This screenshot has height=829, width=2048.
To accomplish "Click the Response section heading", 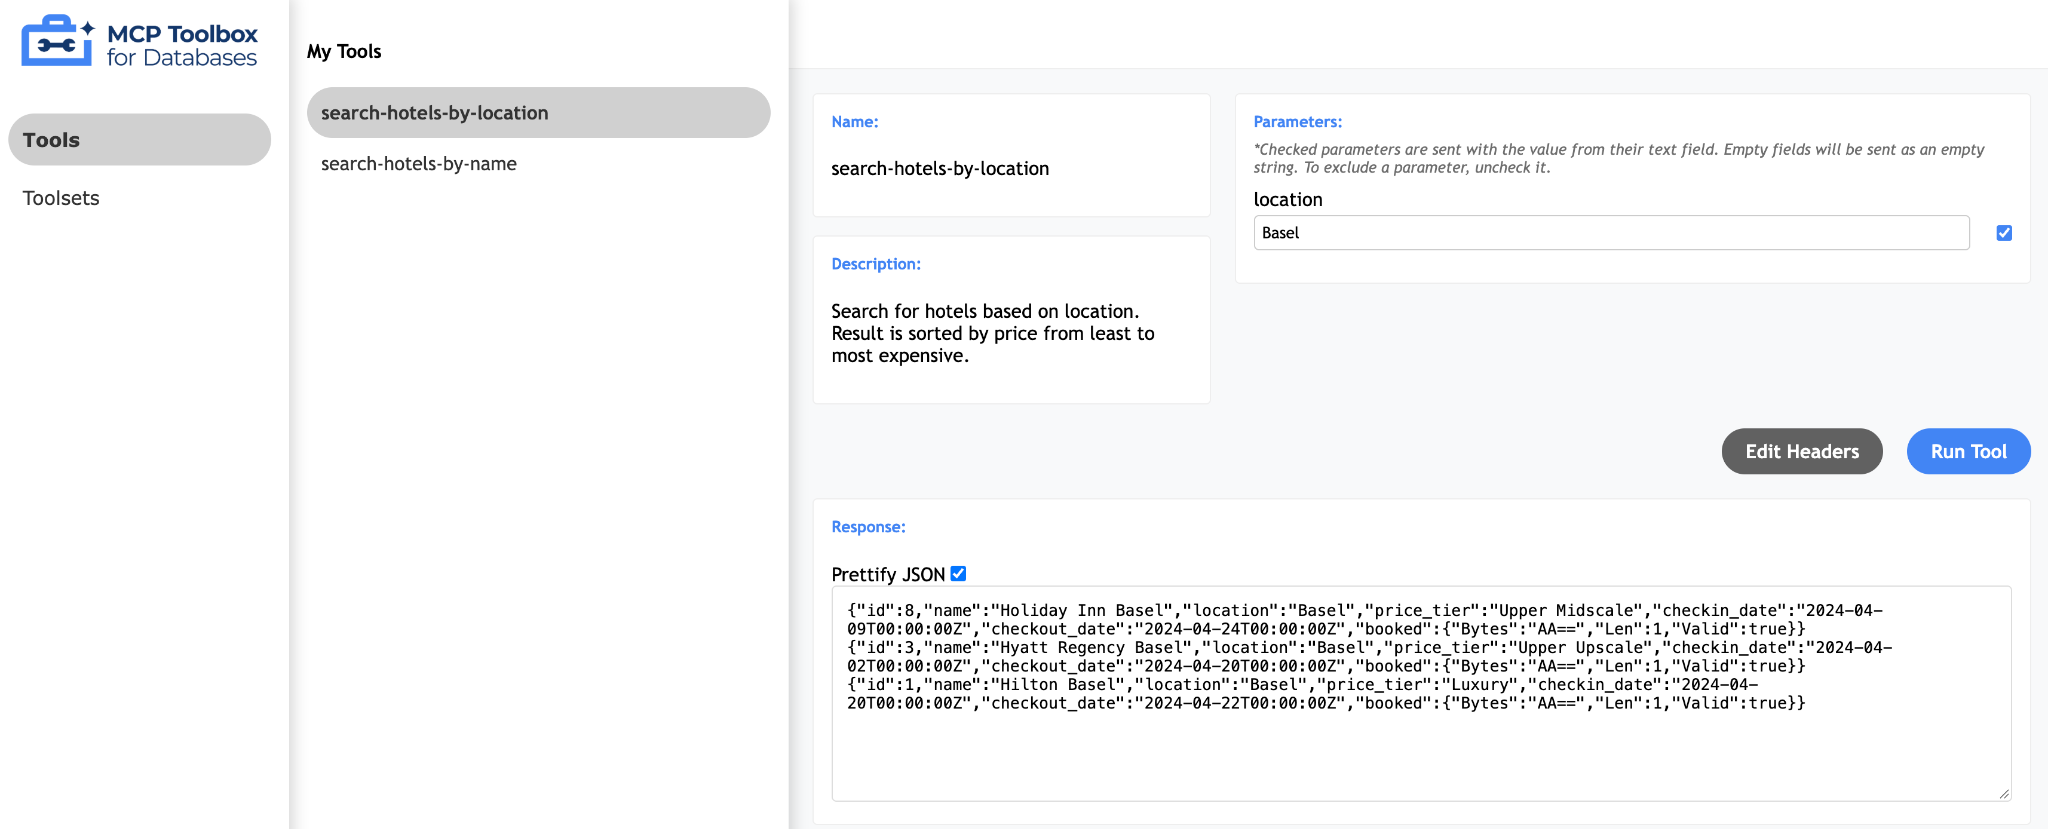I will [x=868, y=527].
